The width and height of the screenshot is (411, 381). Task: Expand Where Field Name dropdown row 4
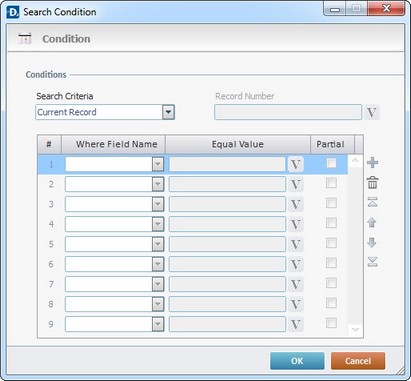coord(158,224)
